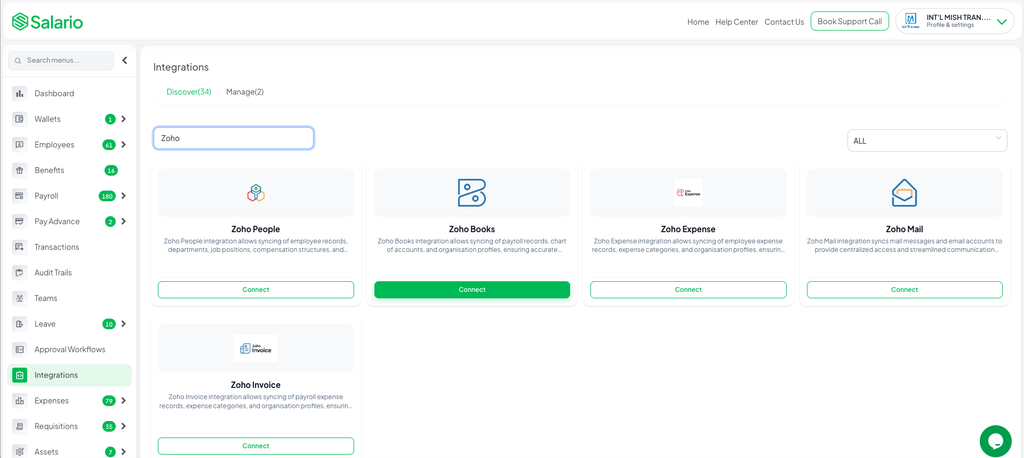This screenshot has height=458, width=1024.
Task: Click the Benefits gift icon
Action: tap(20, 170)
